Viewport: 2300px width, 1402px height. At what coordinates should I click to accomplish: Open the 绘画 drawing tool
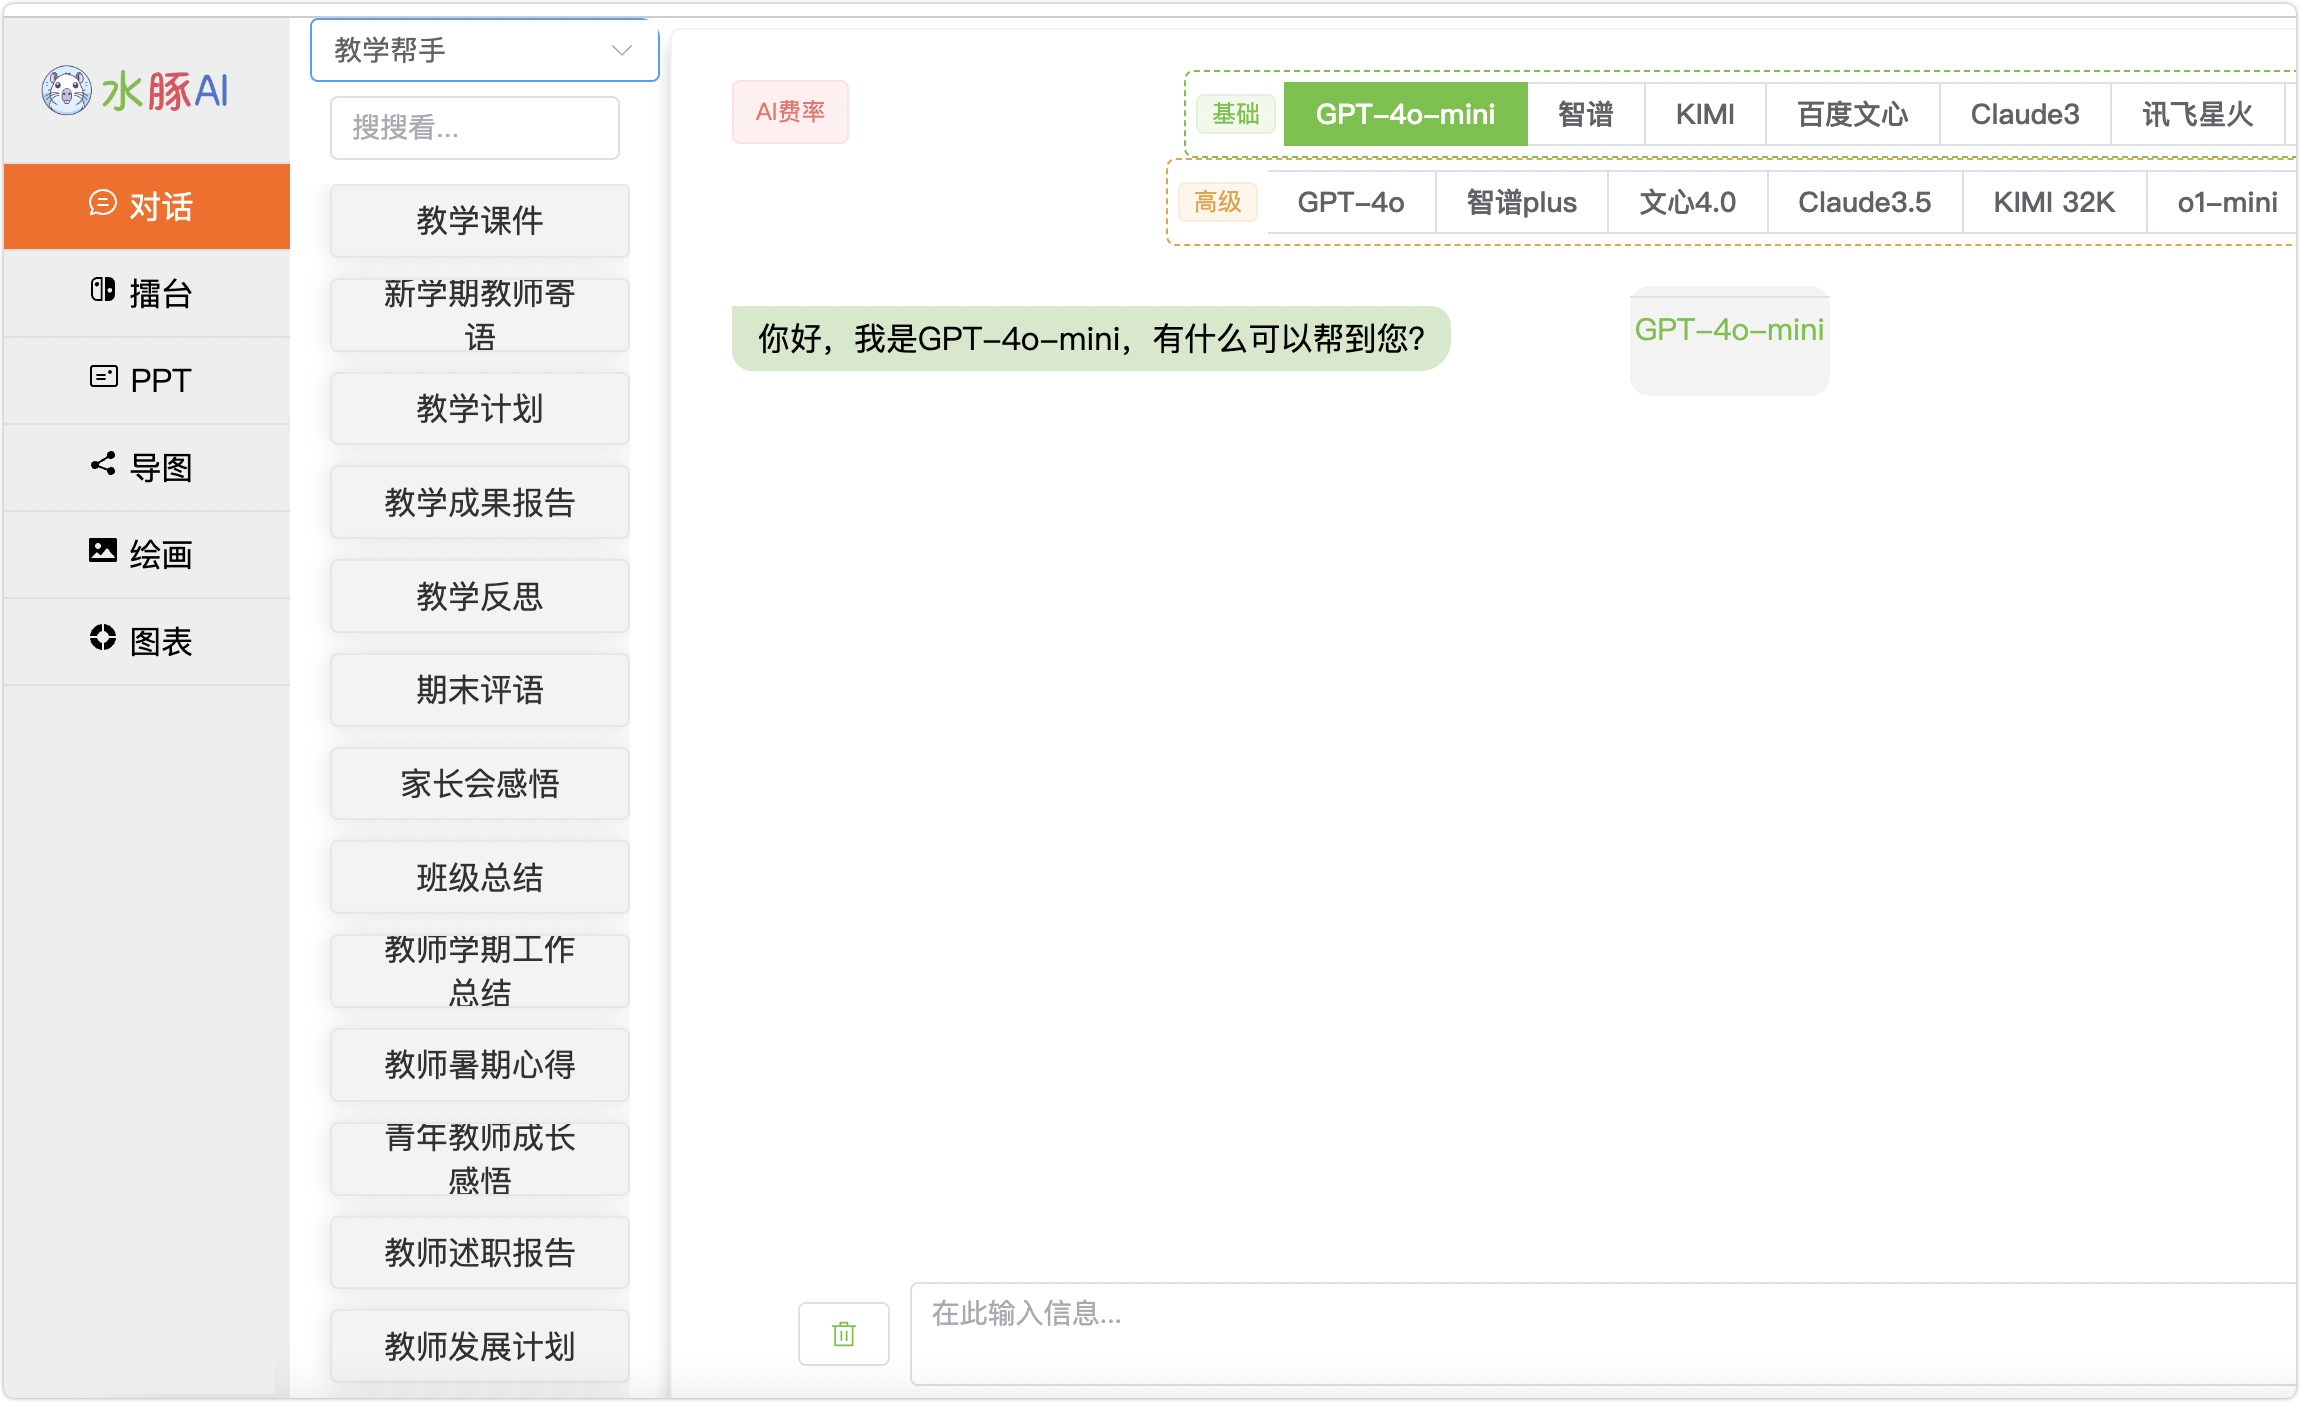[x=146, y=554]
